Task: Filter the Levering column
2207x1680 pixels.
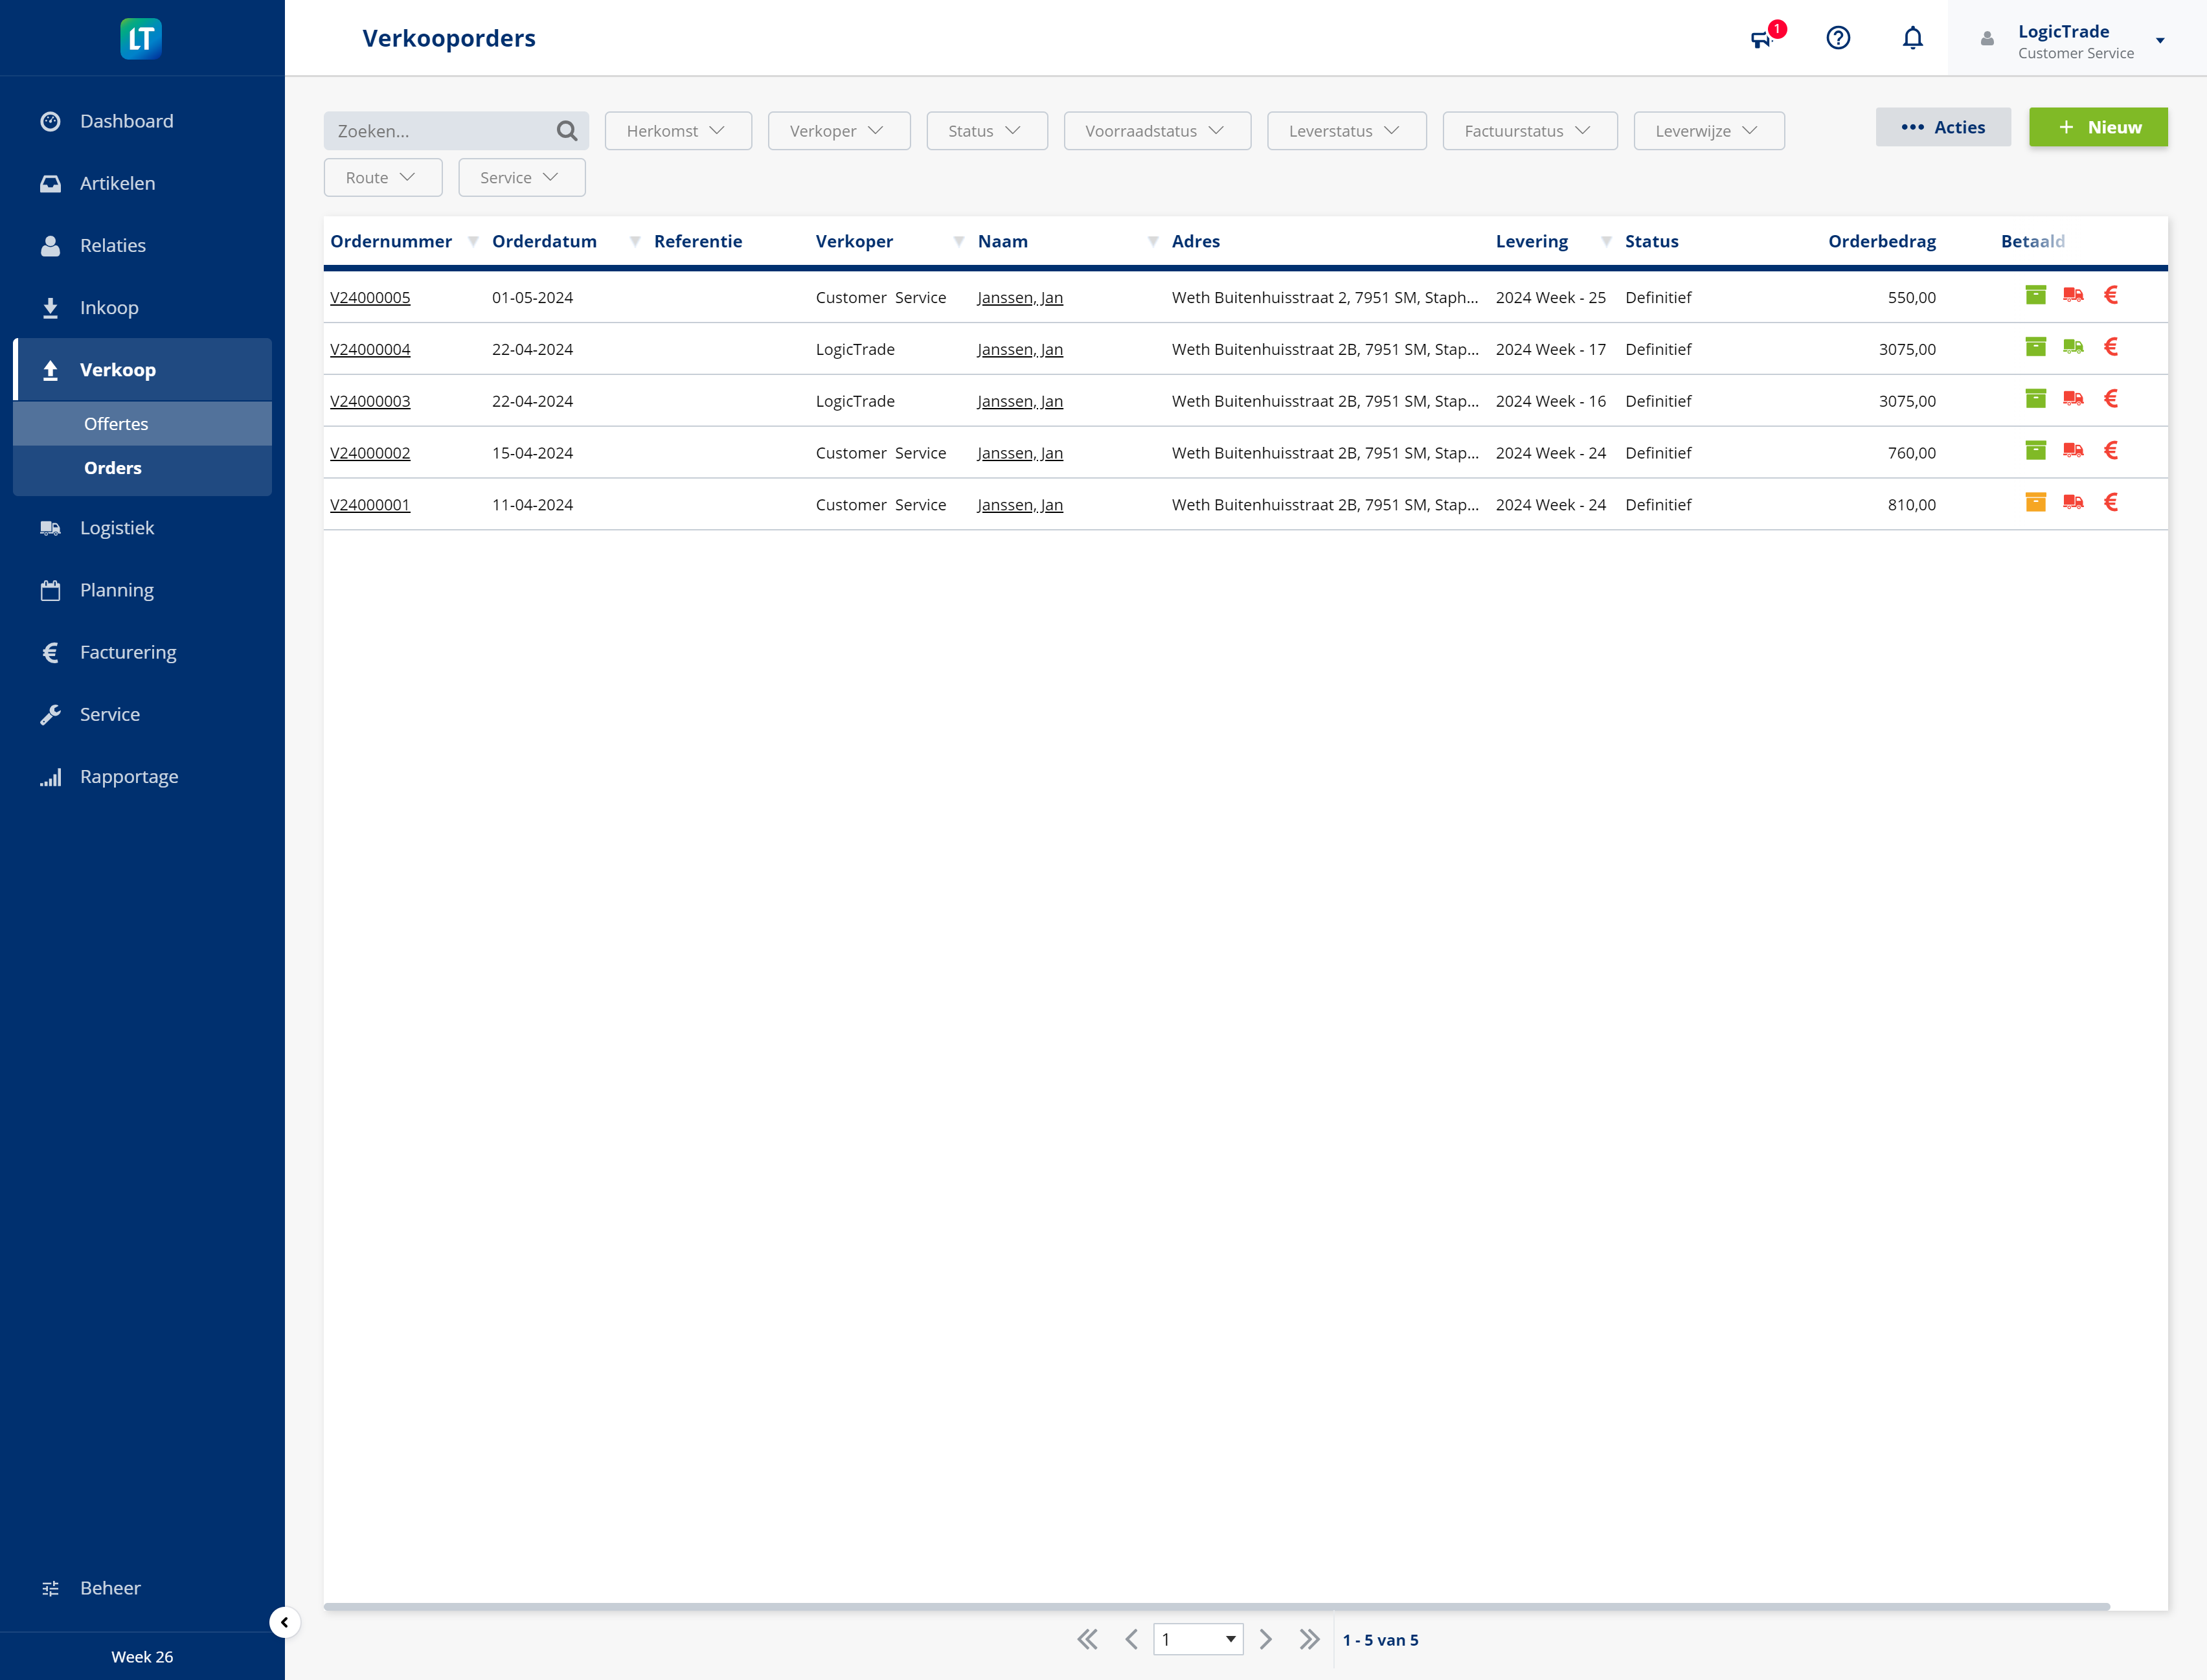Action: [x=1606, y=242]
